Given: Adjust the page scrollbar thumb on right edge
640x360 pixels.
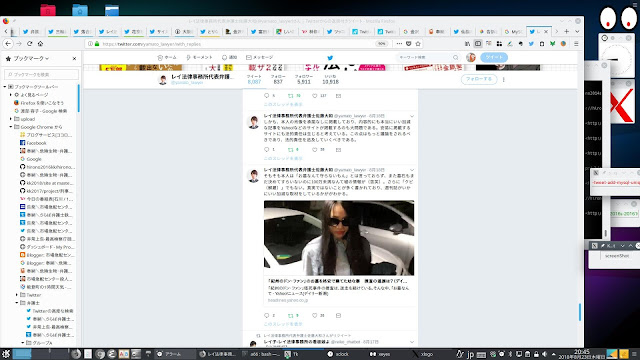Looking at the screenshot, I should [x=580, y=312].
